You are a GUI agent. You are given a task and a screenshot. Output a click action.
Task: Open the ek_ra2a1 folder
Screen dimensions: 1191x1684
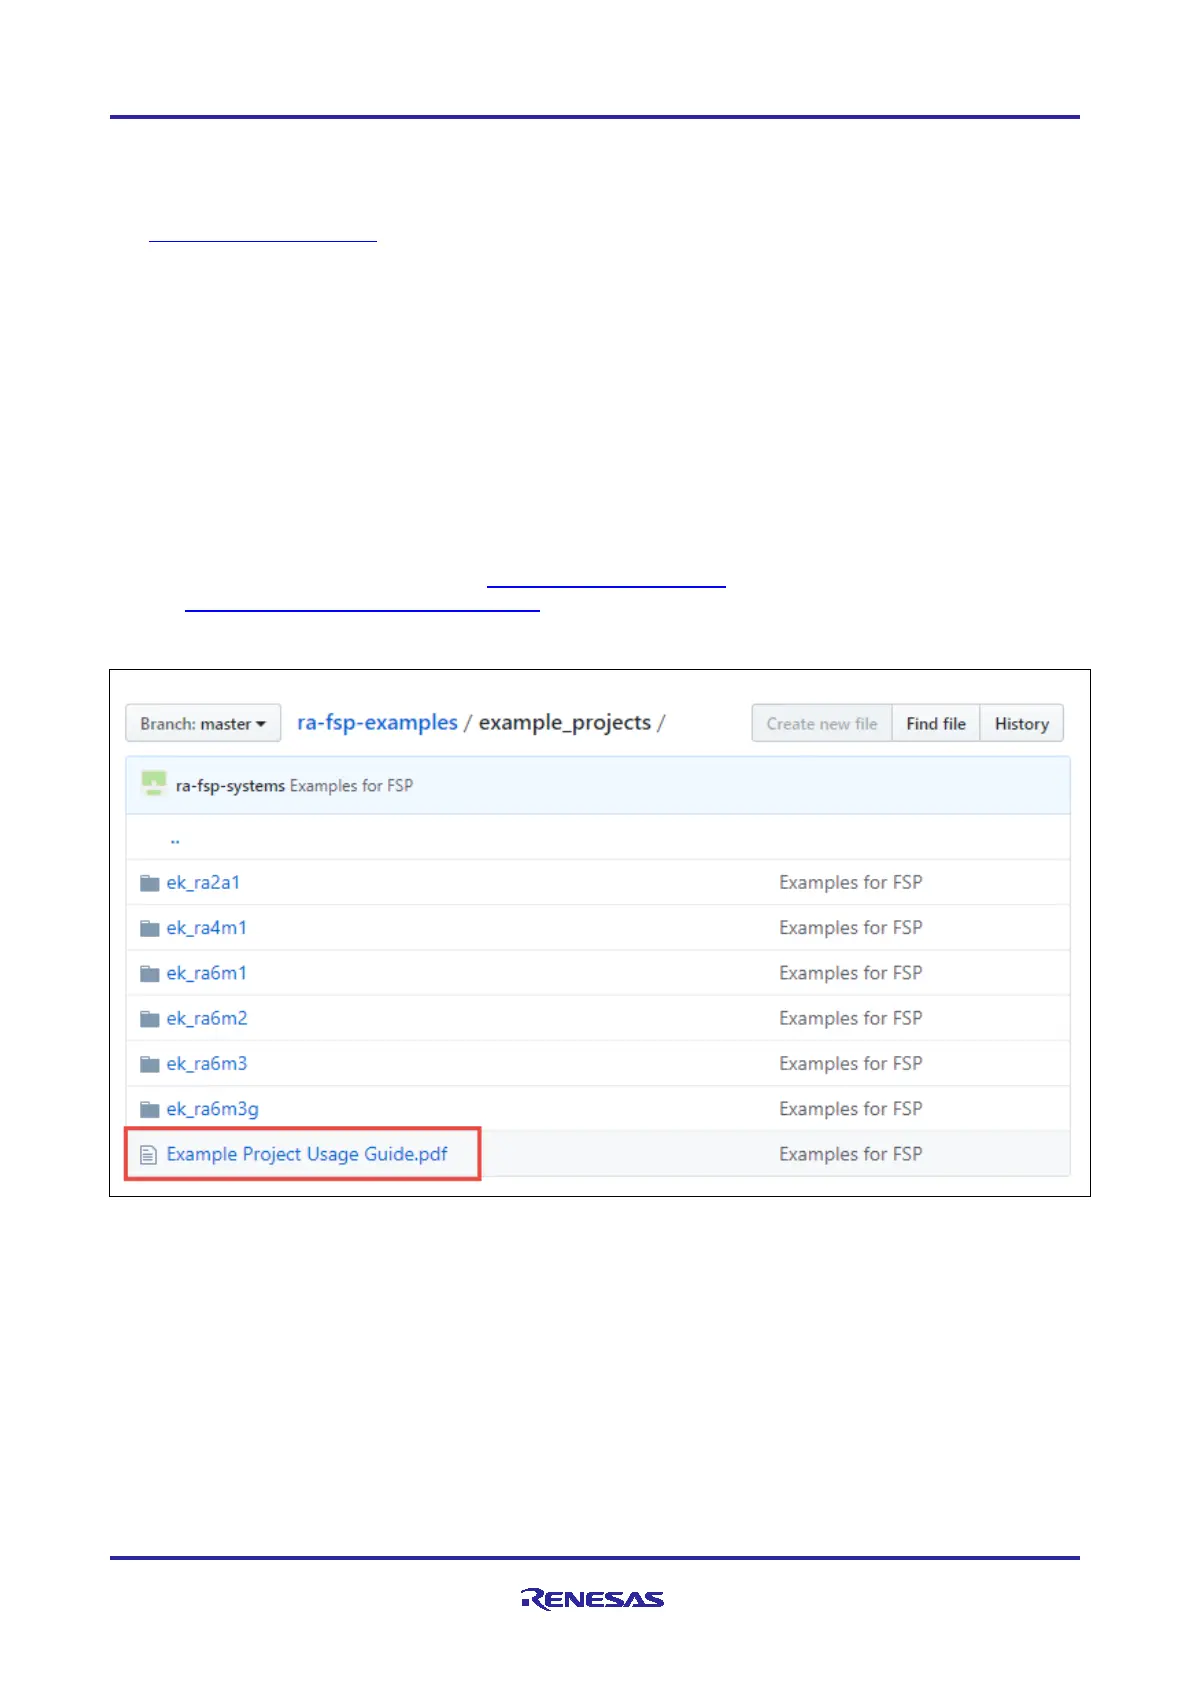[x=203, y=882]
